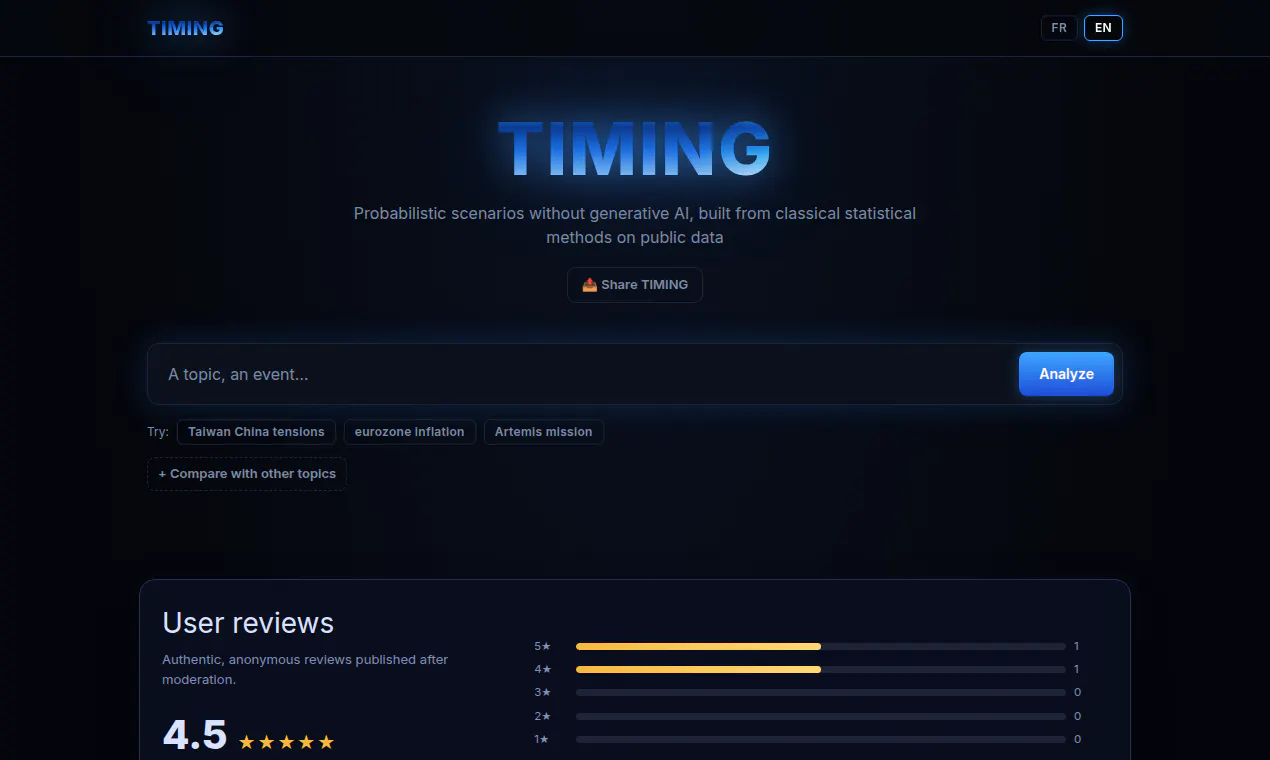Try the eurozone inflation suggestion
The image size is (1270, 760).
pyautogui.click(x=410, y=432)
